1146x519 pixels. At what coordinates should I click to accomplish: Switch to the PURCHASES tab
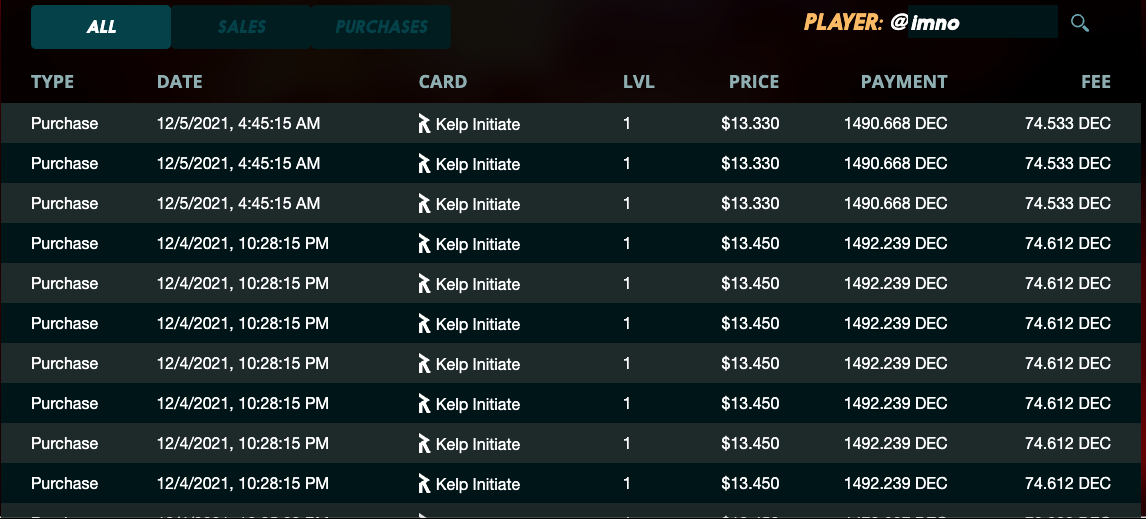(381, 27)
